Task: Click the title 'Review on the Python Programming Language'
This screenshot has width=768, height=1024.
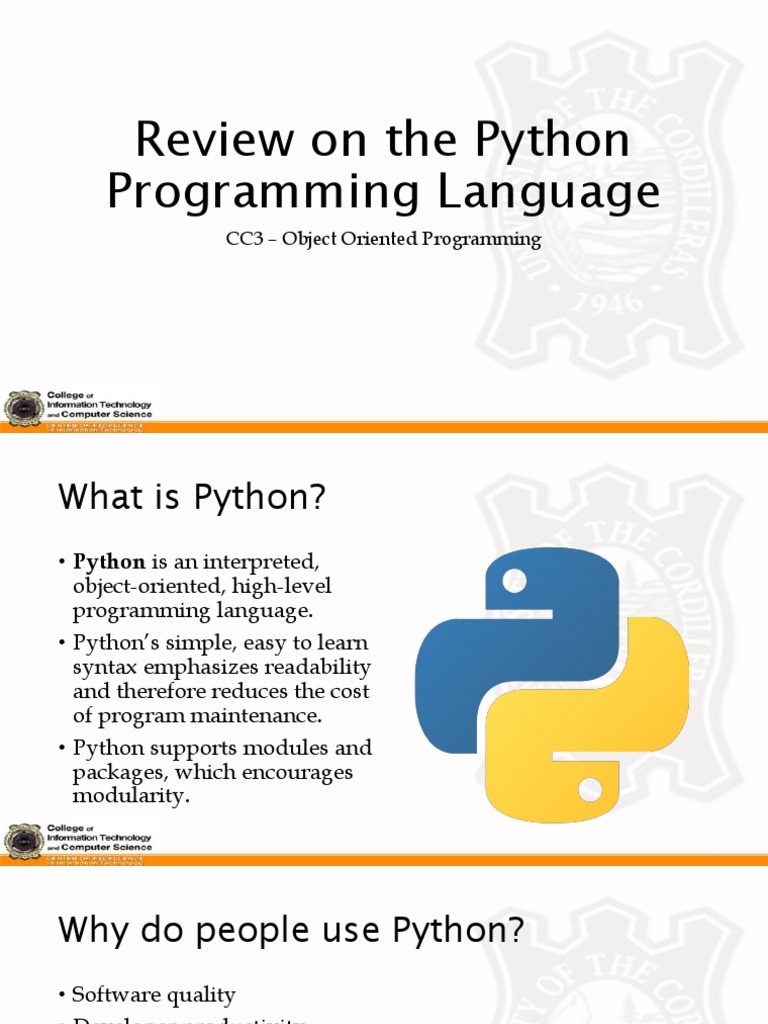Action: [383, 165]
